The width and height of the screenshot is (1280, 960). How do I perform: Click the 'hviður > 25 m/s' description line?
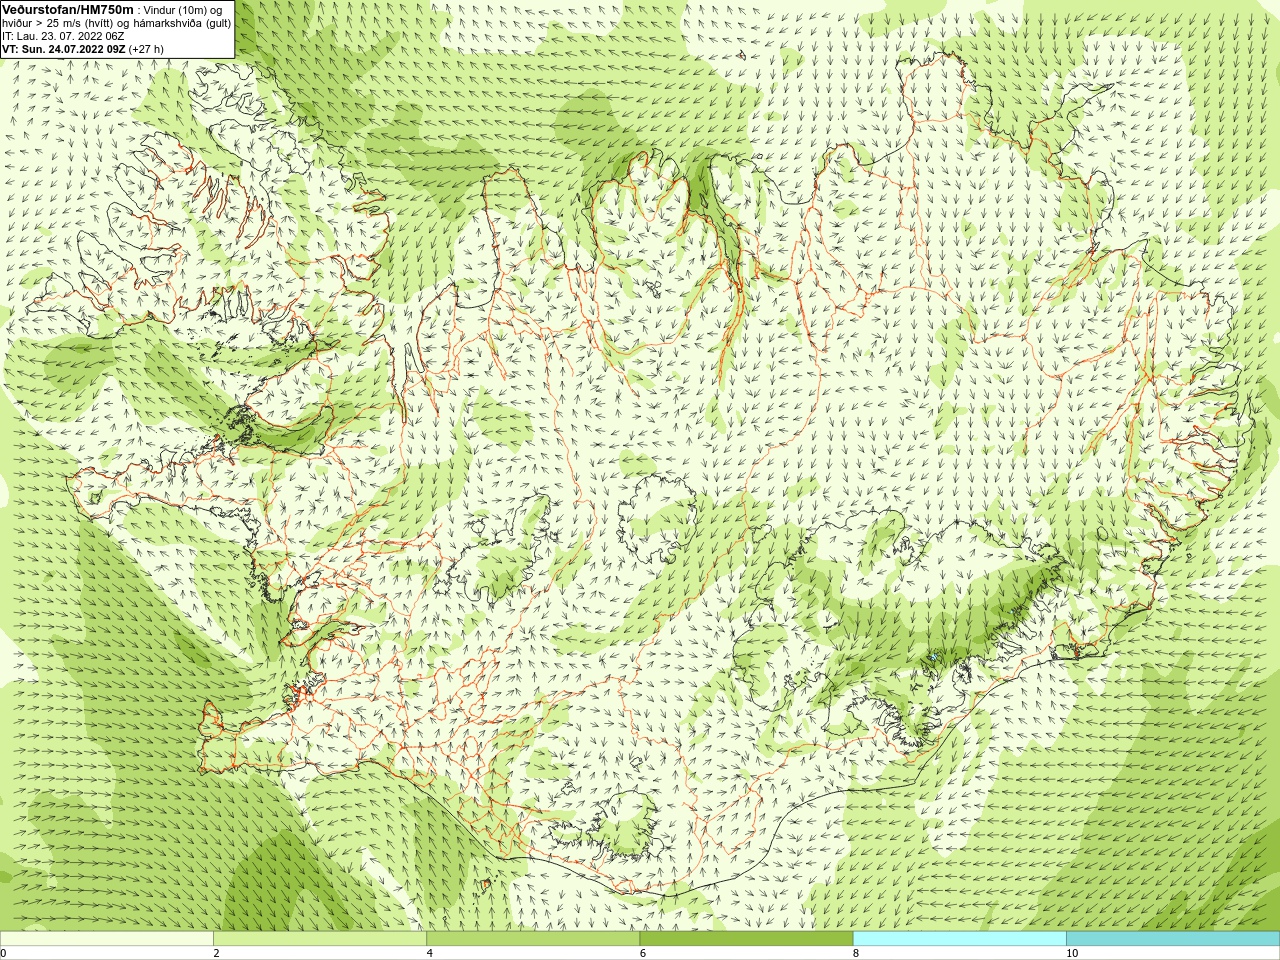[x=117, y=22]
